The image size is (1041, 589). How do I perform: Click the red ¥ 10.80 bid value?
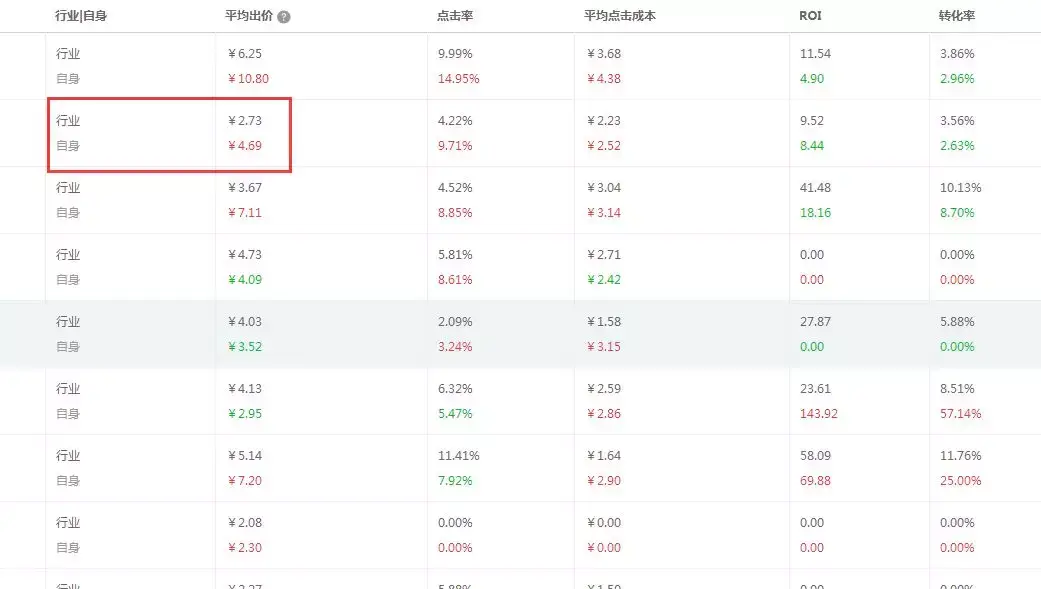point(248,79)
